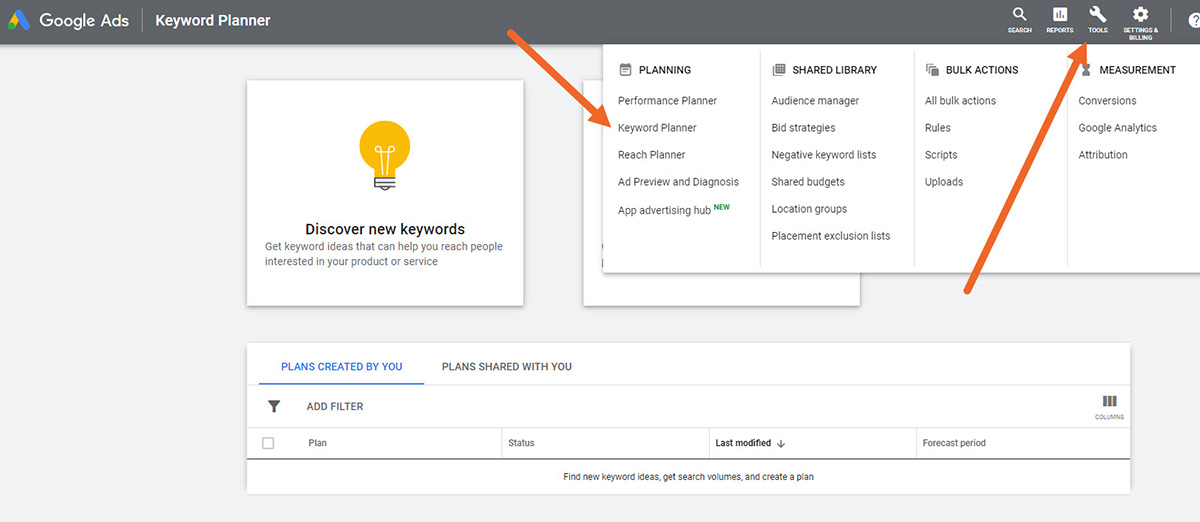Open the Search tool in top bar
Image resolution: width=1200 pixels, height=522 pixels.
click(1019, 20)
